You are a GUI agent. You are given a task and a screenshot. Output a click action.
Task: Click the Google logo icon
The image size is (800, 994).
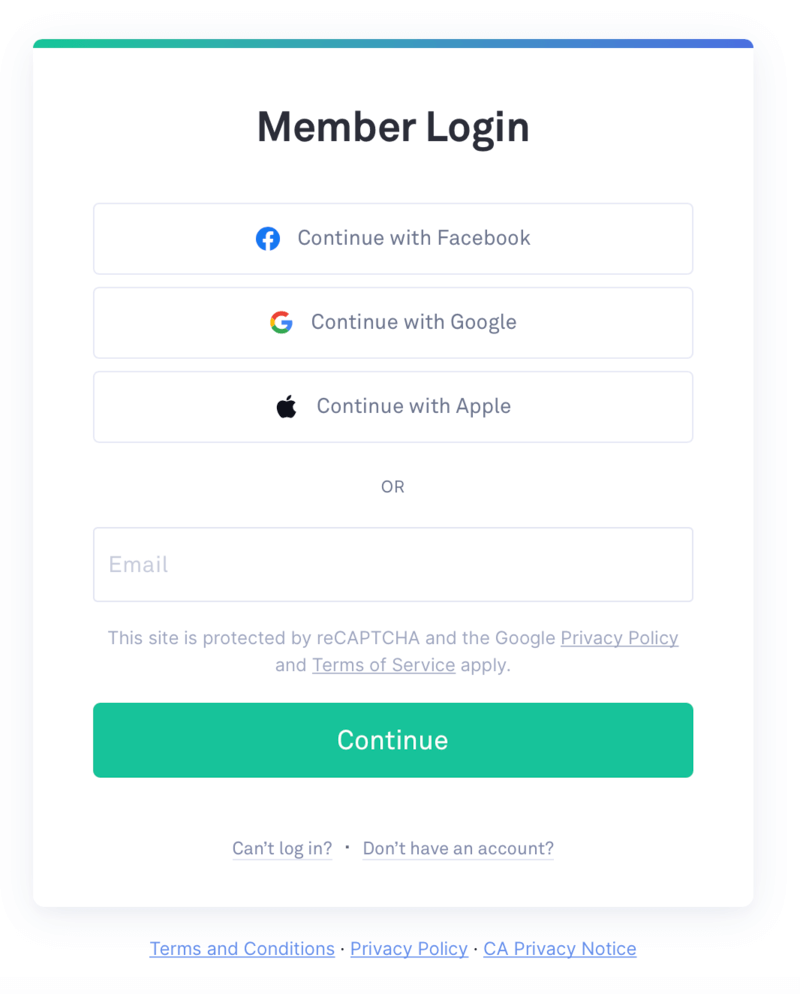(282, 322)
